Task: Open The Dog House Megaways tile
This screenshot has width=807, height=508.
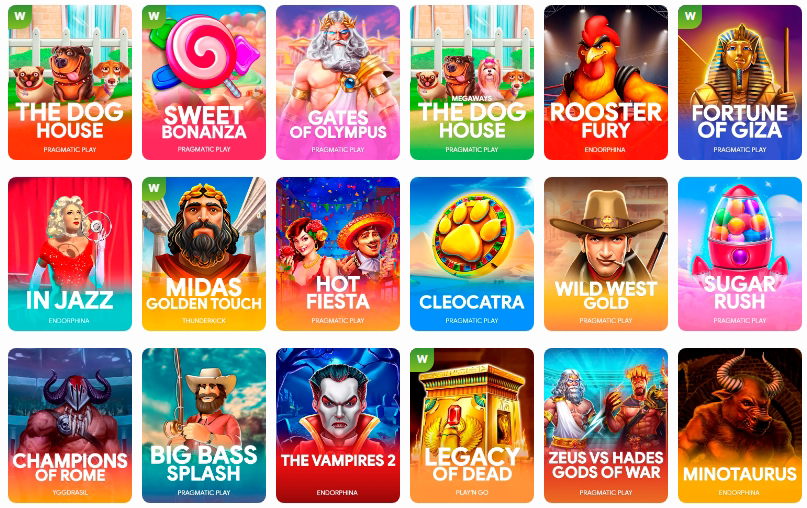Action: pyautogui.click(x=472, y=82)
